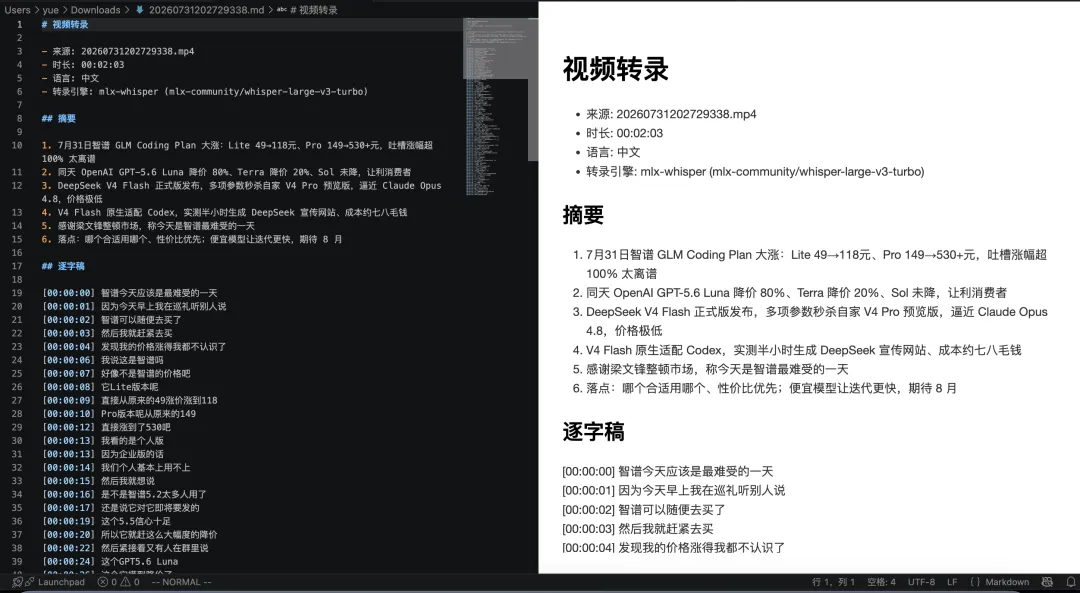Click editor summary line '5. 感谢梁文锋整顿市场'

pyautogui.click(x=148, y=226)
